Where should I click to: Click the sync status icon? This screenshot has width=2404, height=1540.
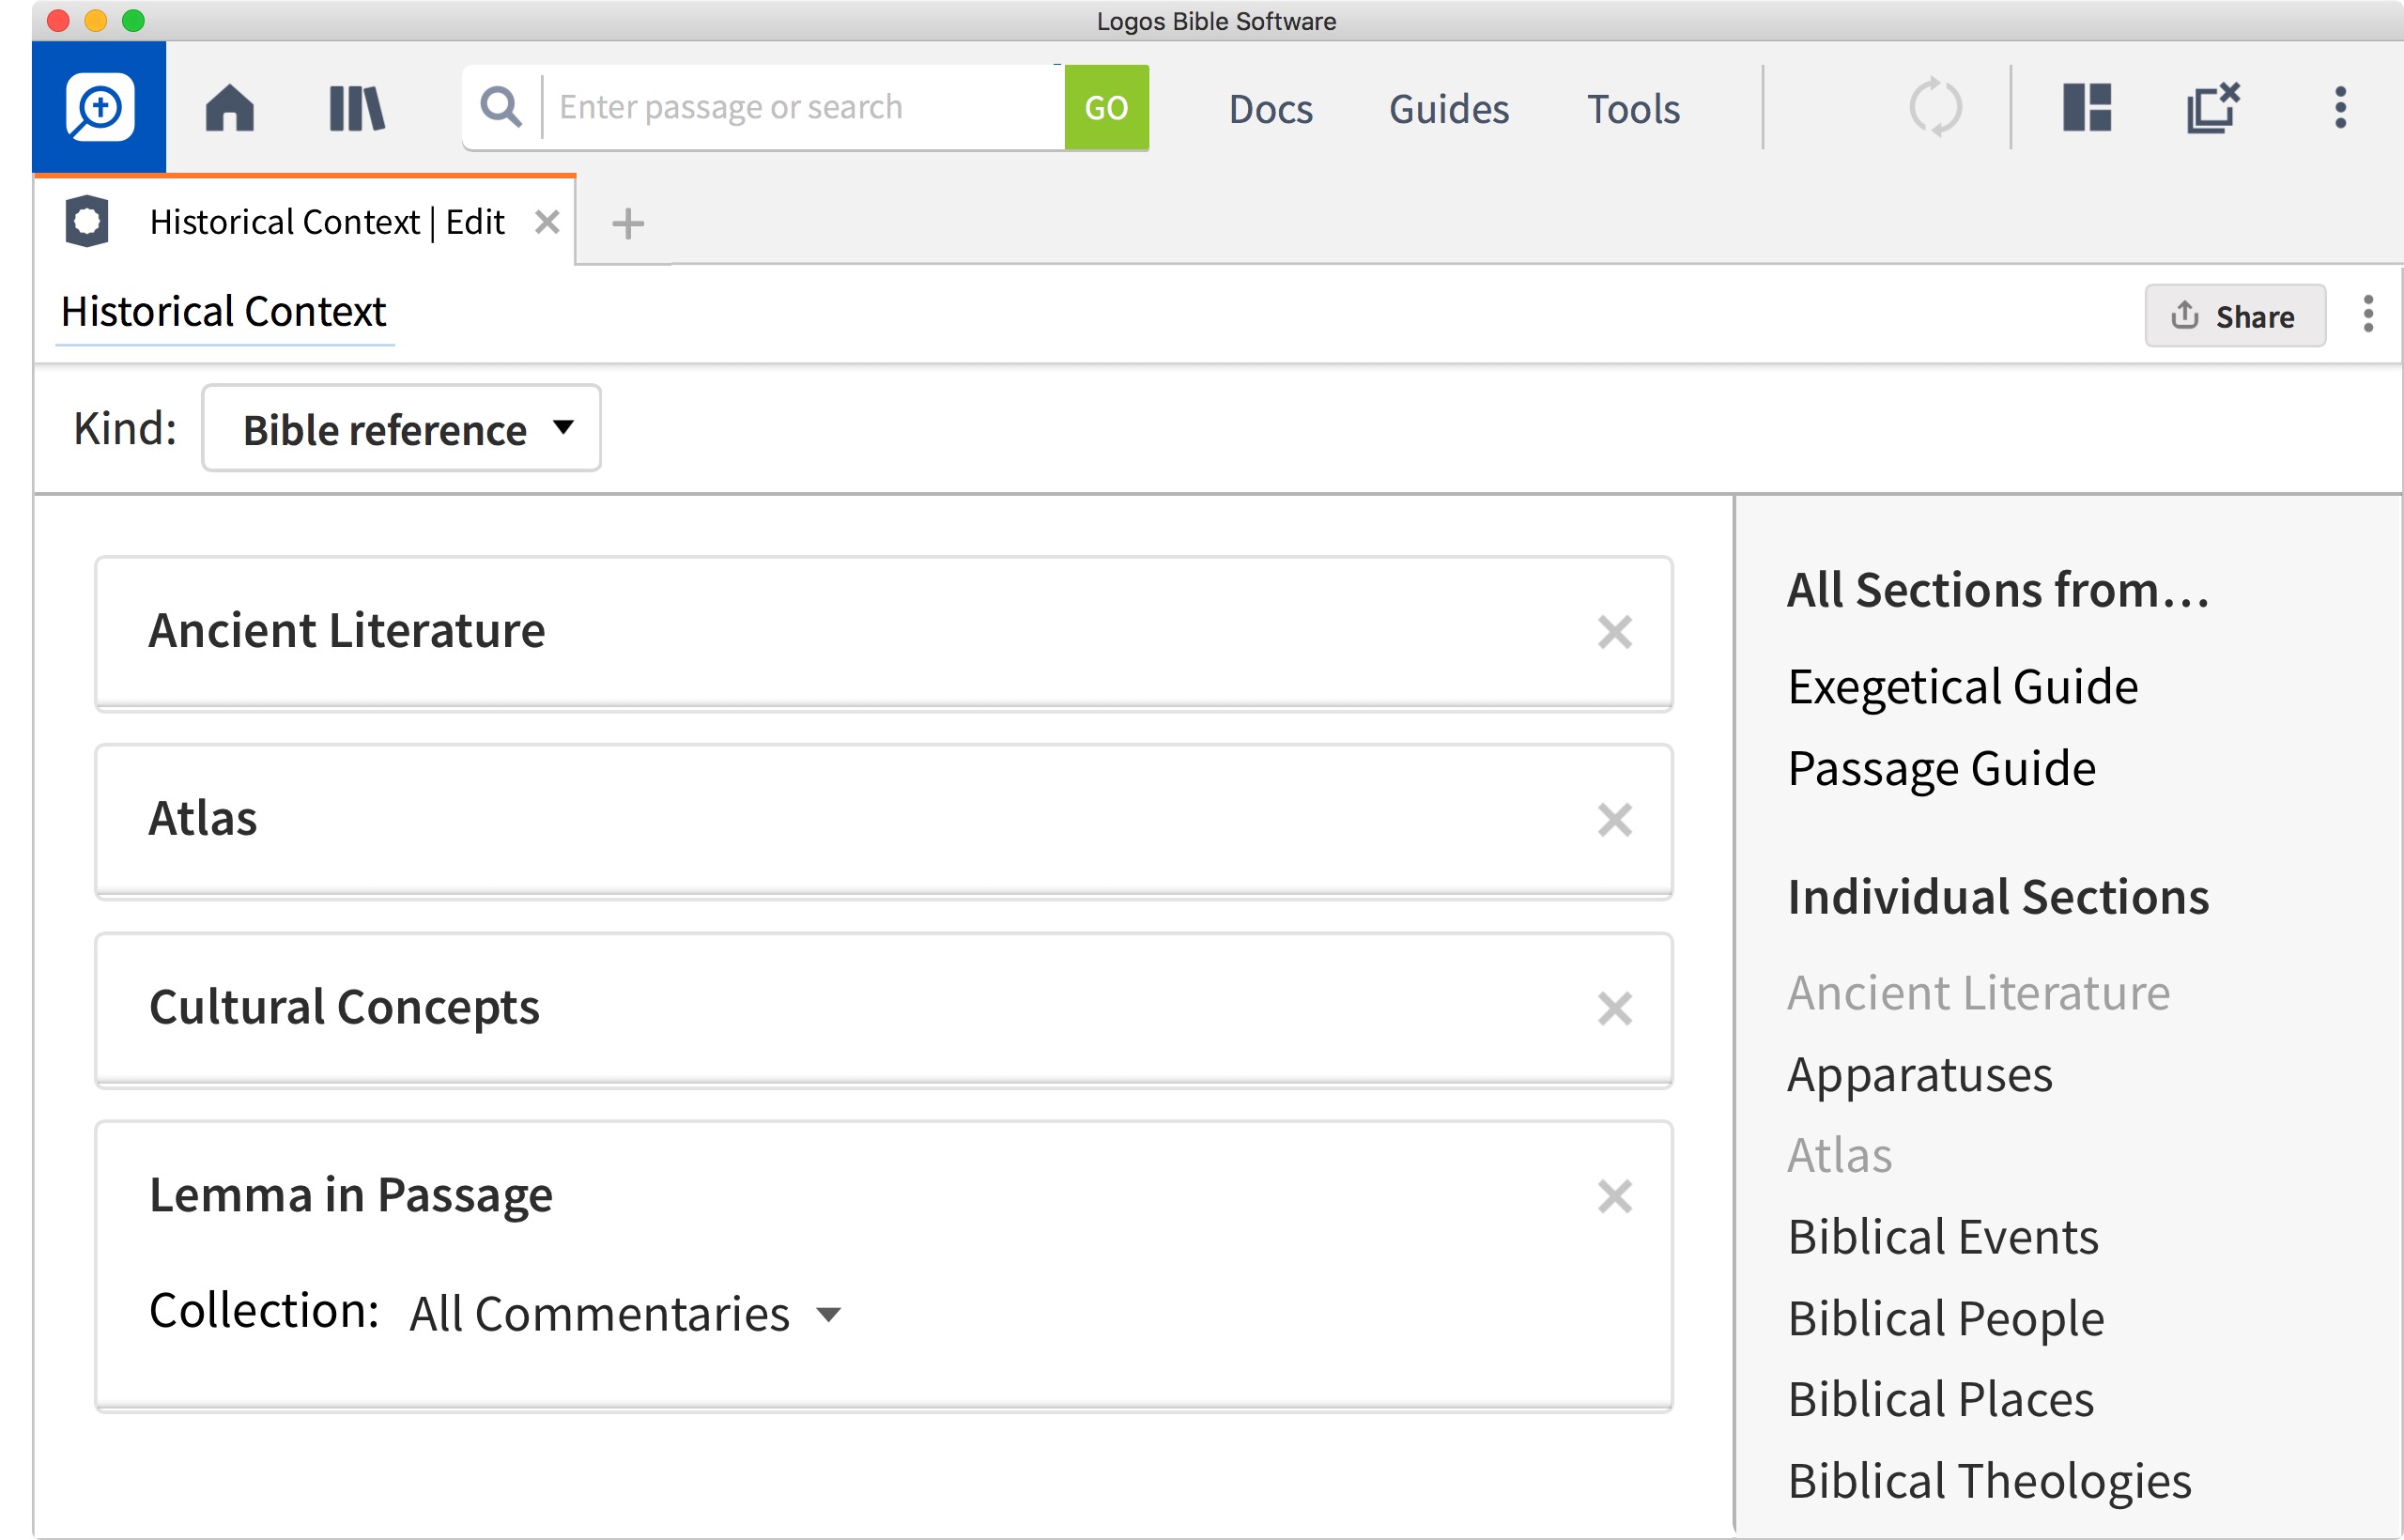tap(1935, 107)
